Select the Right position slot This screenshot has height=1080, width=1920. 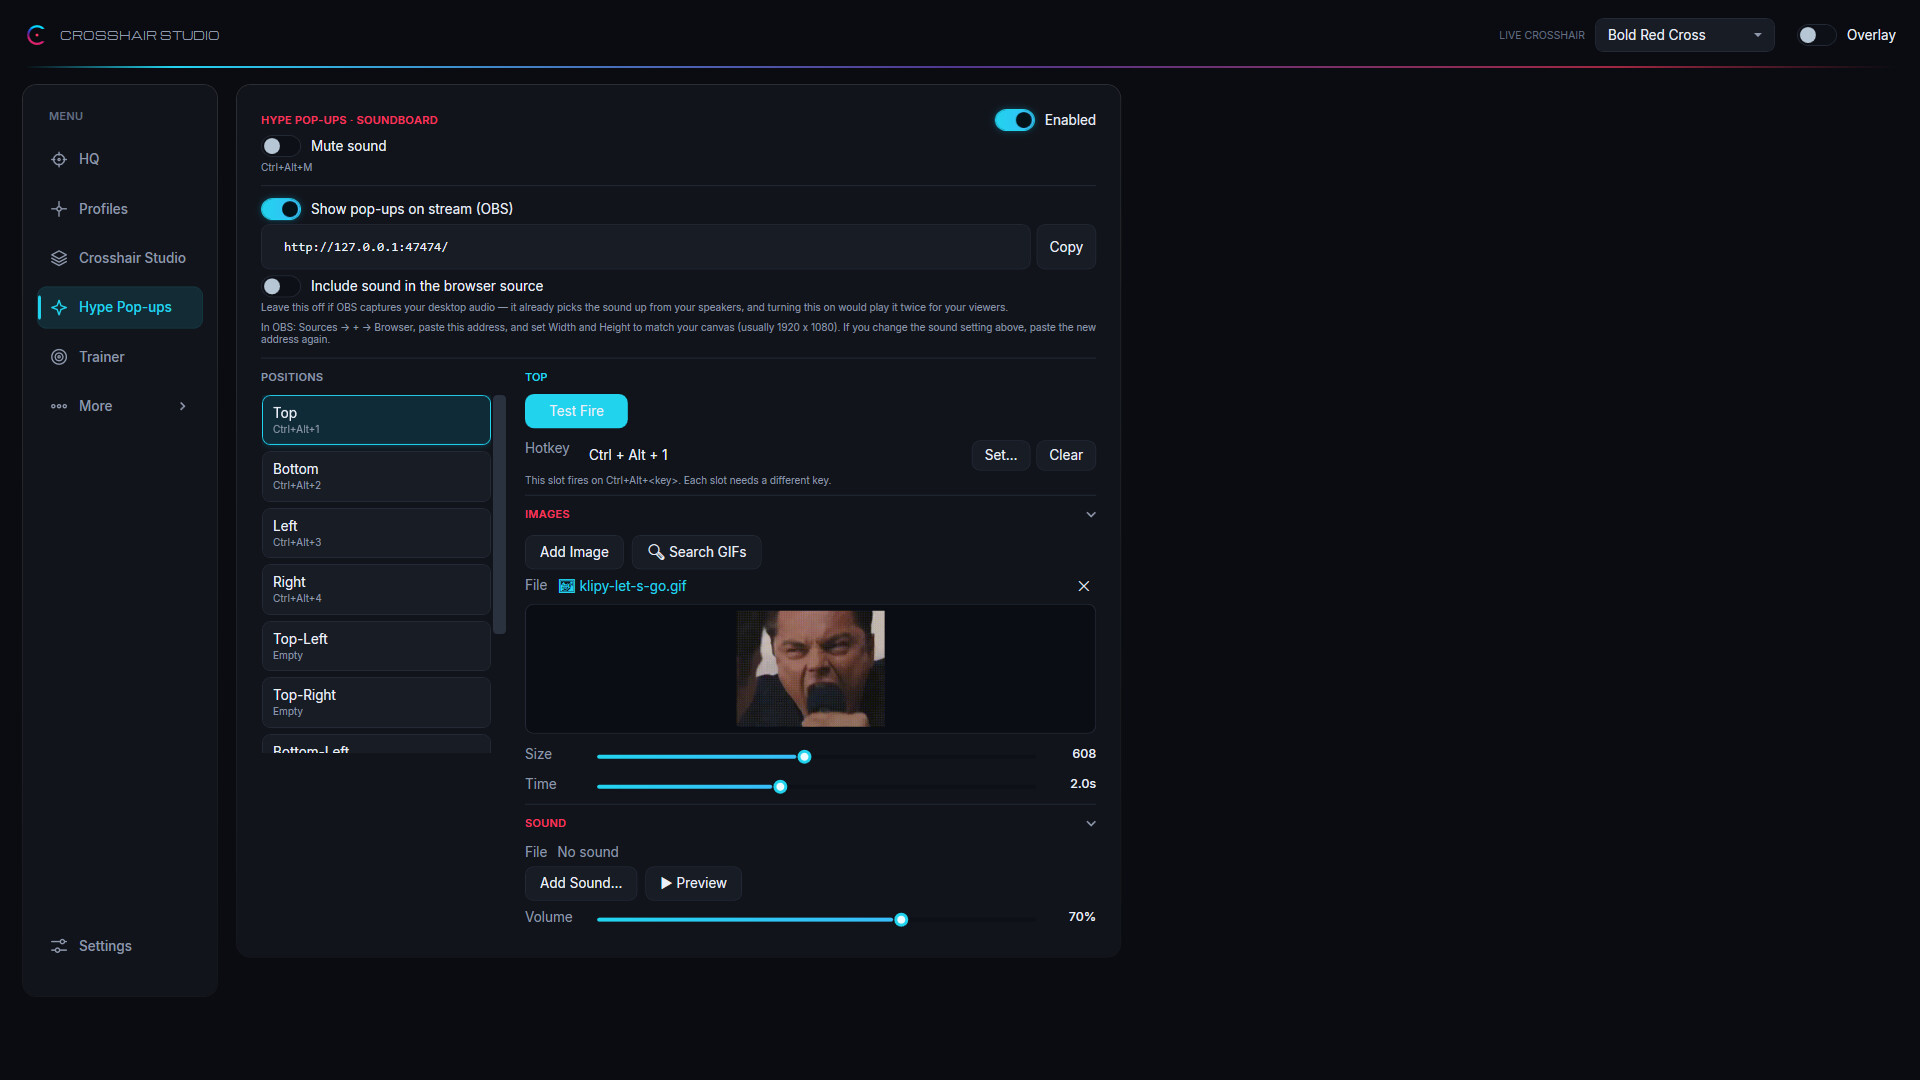[376, 589]
